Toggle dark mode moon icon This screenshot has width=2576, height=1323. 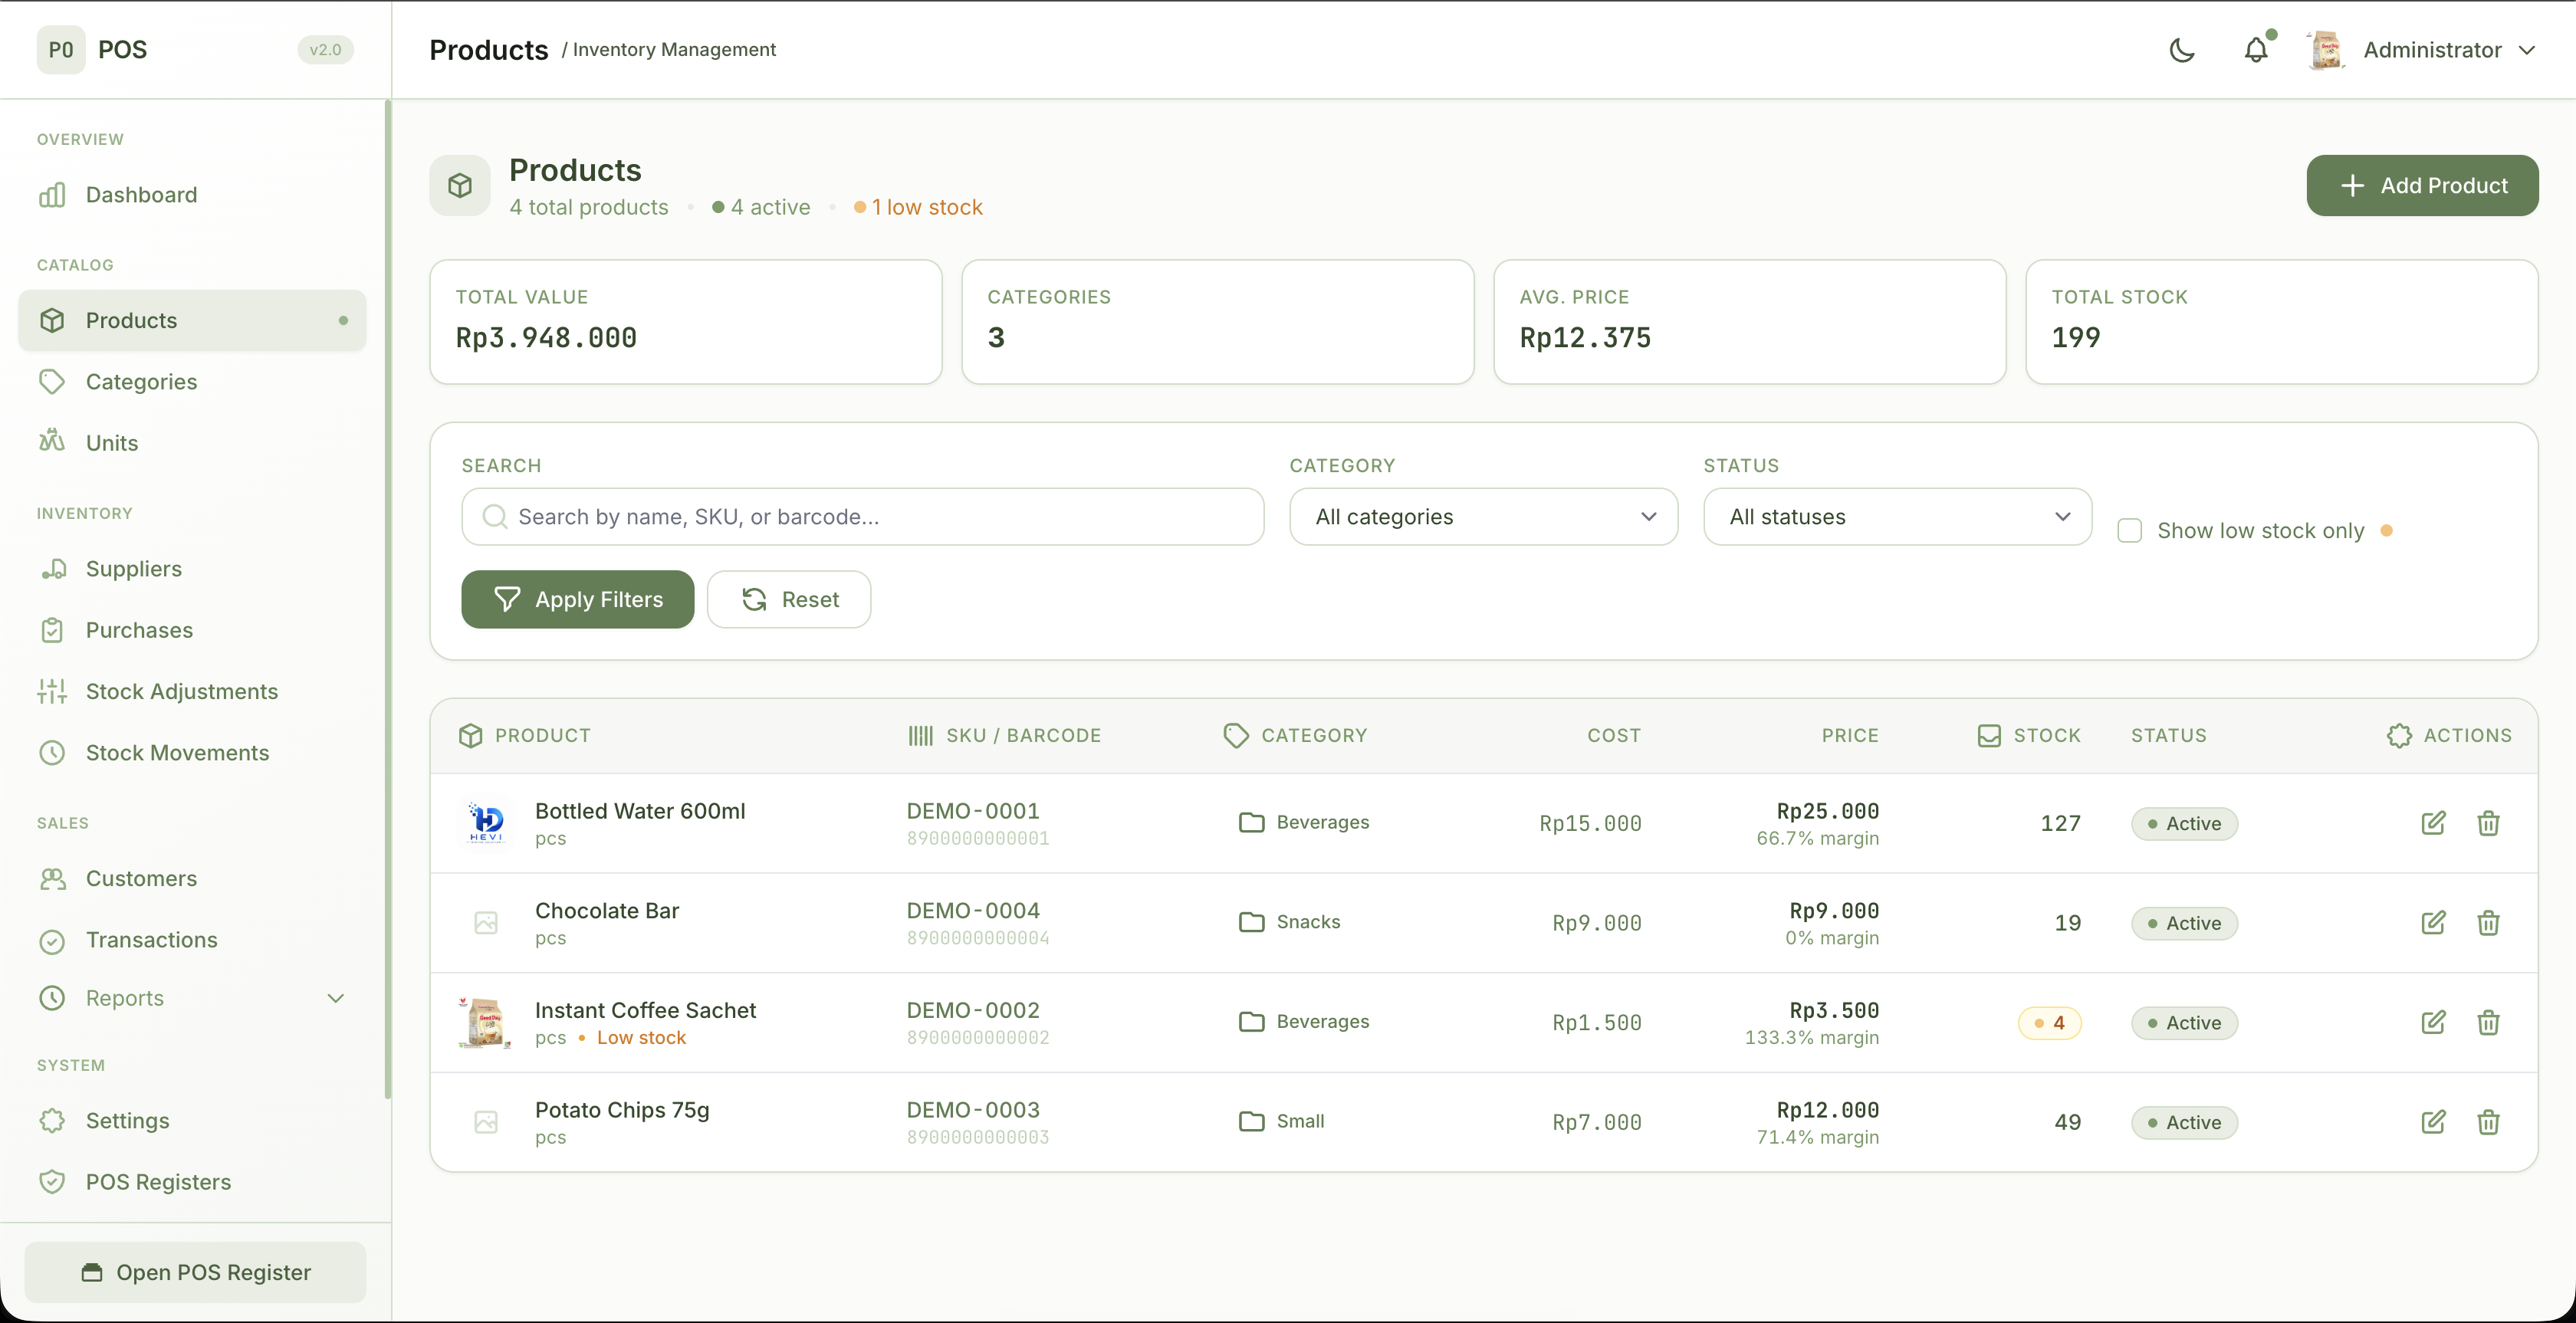[2181, 50]
